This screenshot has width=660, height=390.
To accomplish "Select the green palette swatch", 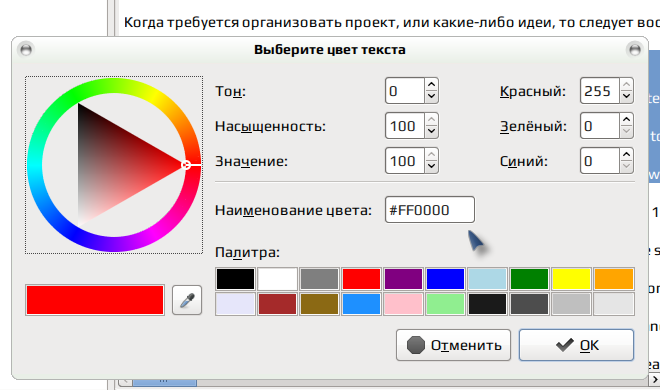I will [x=530, y=279].
